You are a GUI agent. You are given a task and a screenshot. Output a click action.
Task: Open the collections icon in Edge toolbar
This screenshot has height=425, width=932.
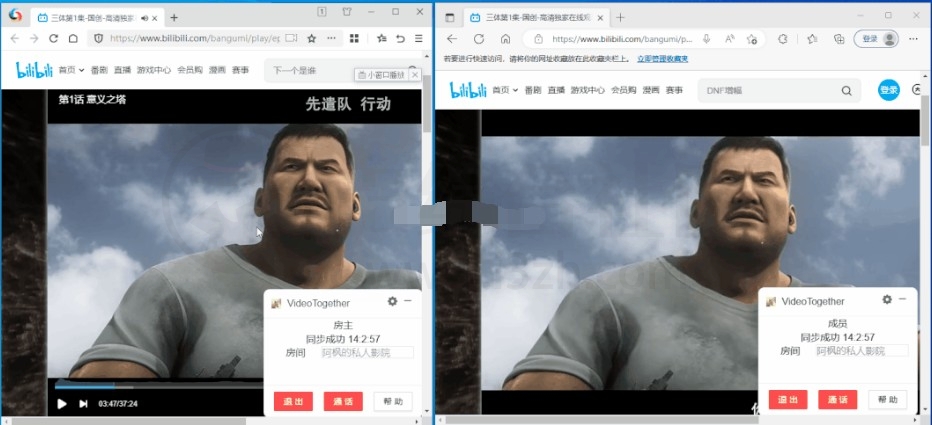pos(839,39)
